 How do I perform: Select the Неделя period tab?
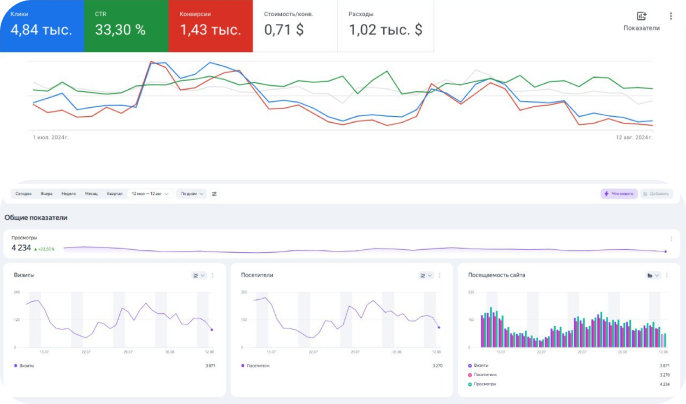(x=69, y=194)
